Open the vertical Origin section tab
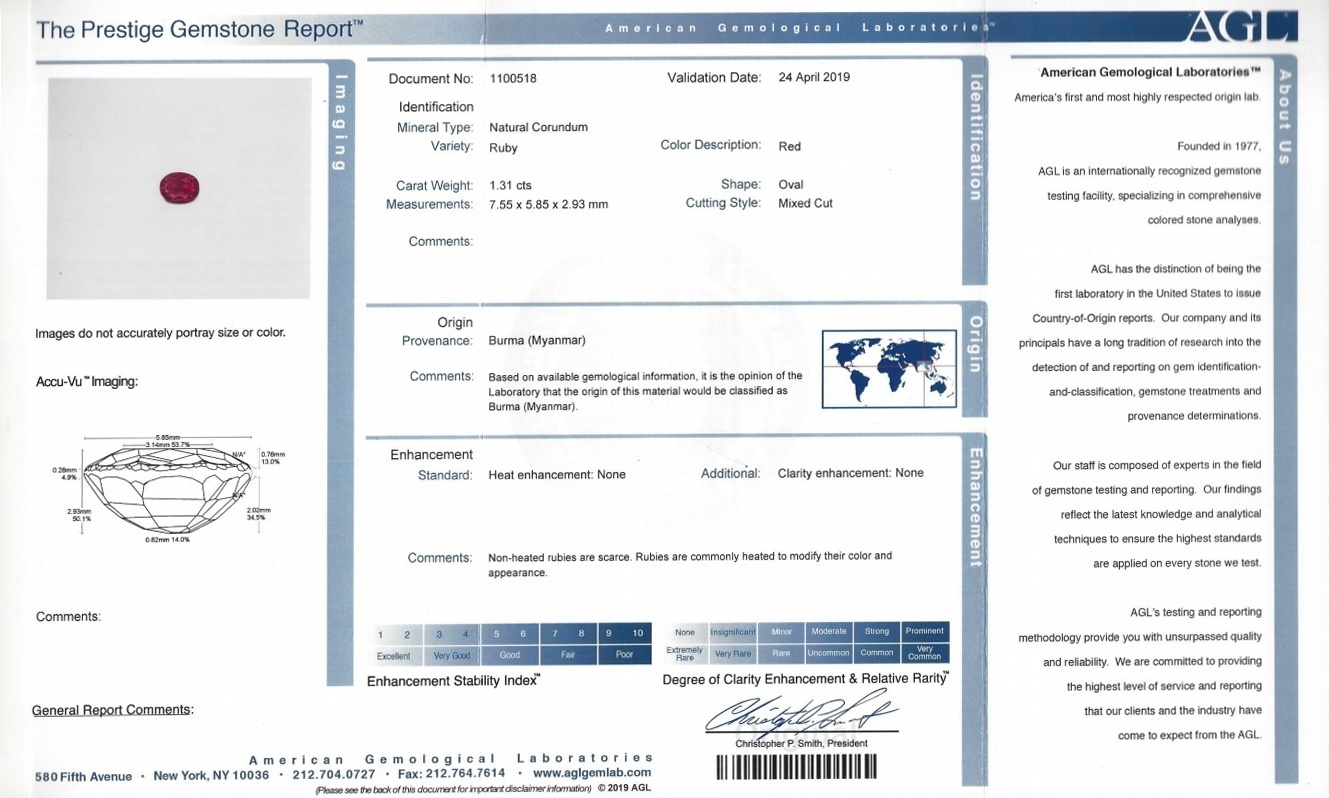 coord(973,343)
